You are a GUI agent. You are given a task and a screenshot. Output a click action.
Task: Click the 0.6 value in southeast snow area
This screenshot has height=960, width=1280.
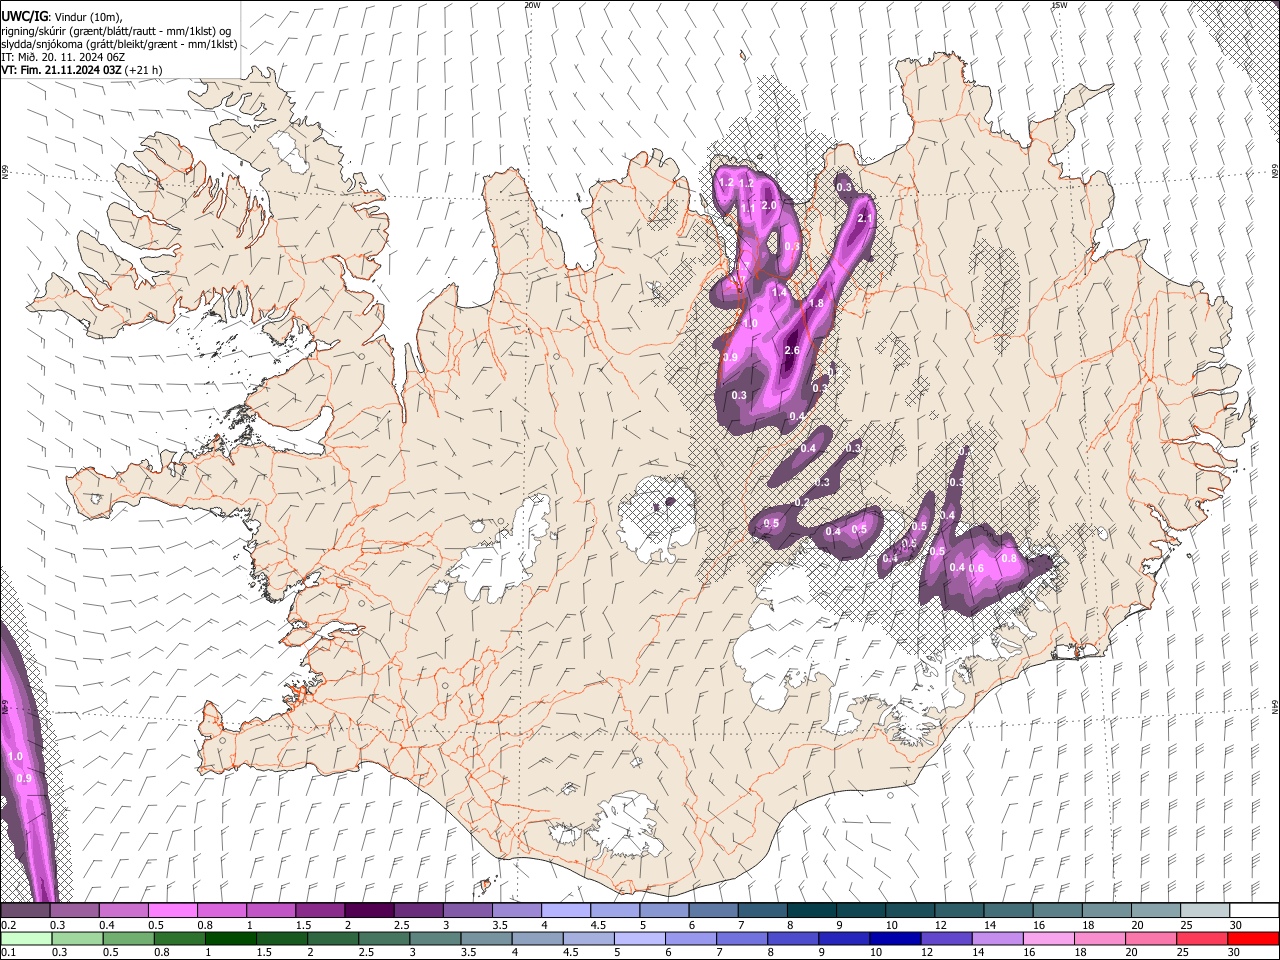[977, 568]
